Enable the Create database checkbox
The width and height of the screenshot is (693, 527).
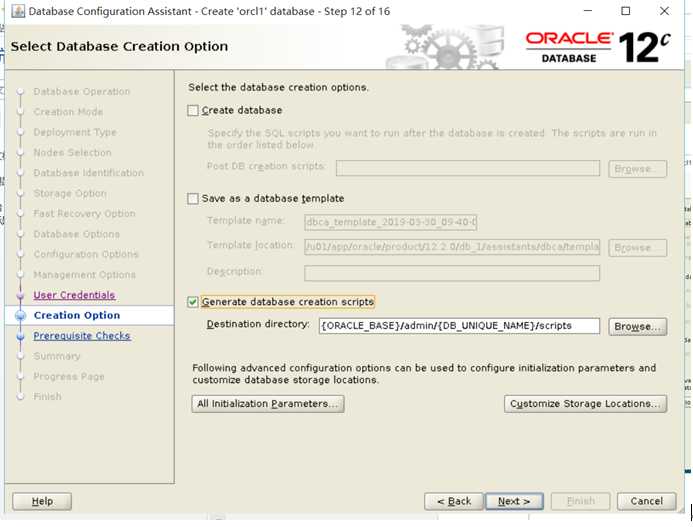(193, 110)
